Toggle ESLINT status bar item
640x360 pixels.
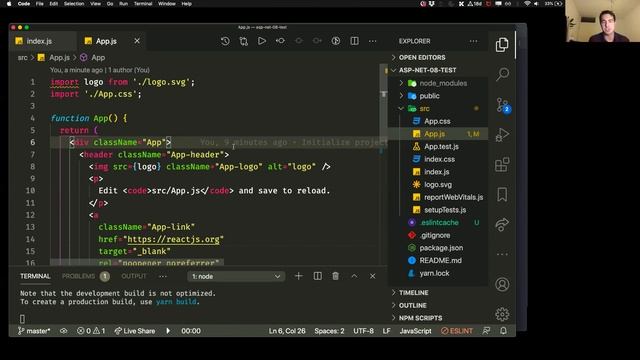(x=457, y=331)
